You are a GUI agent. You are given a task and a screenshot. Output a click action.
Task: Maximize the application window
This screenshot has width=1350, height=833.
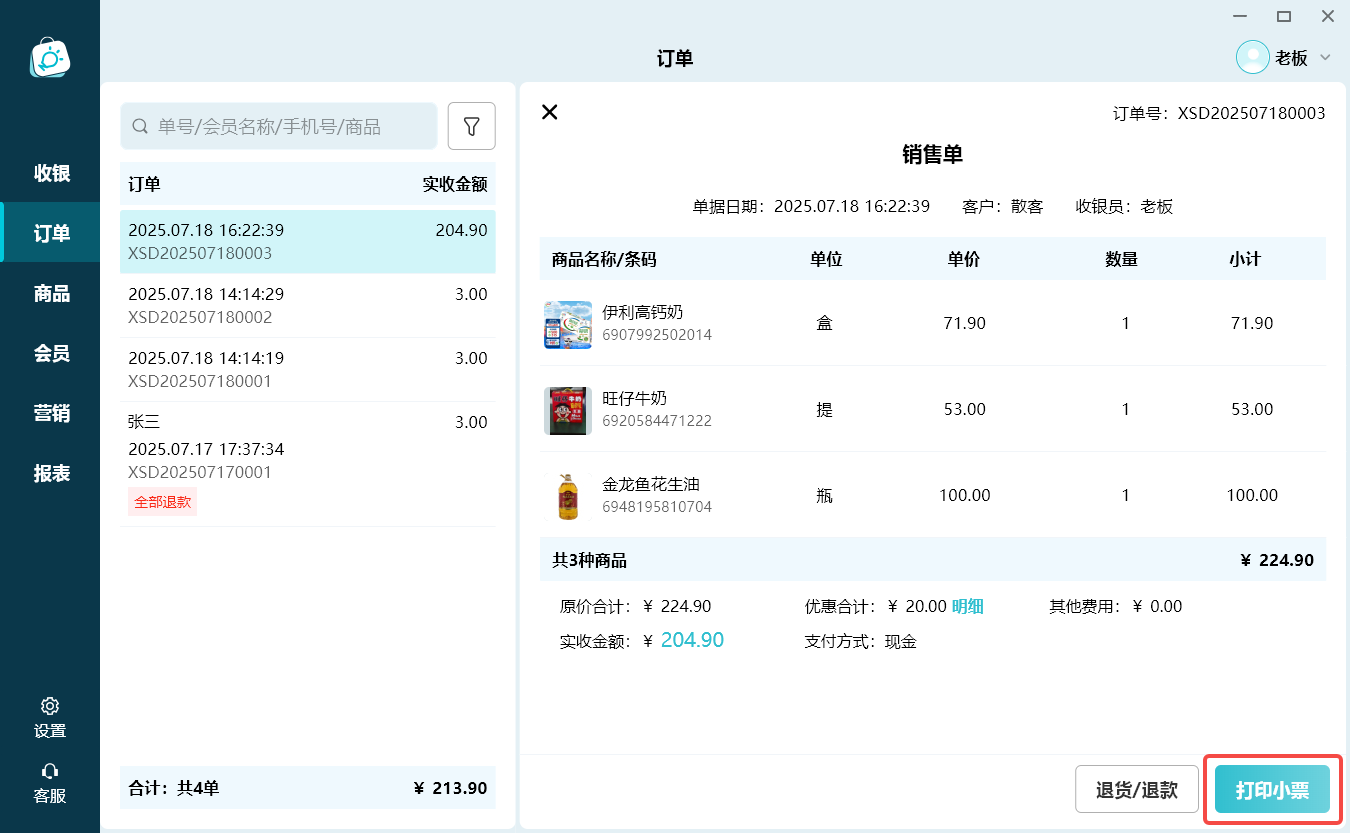coord(1284,16)
